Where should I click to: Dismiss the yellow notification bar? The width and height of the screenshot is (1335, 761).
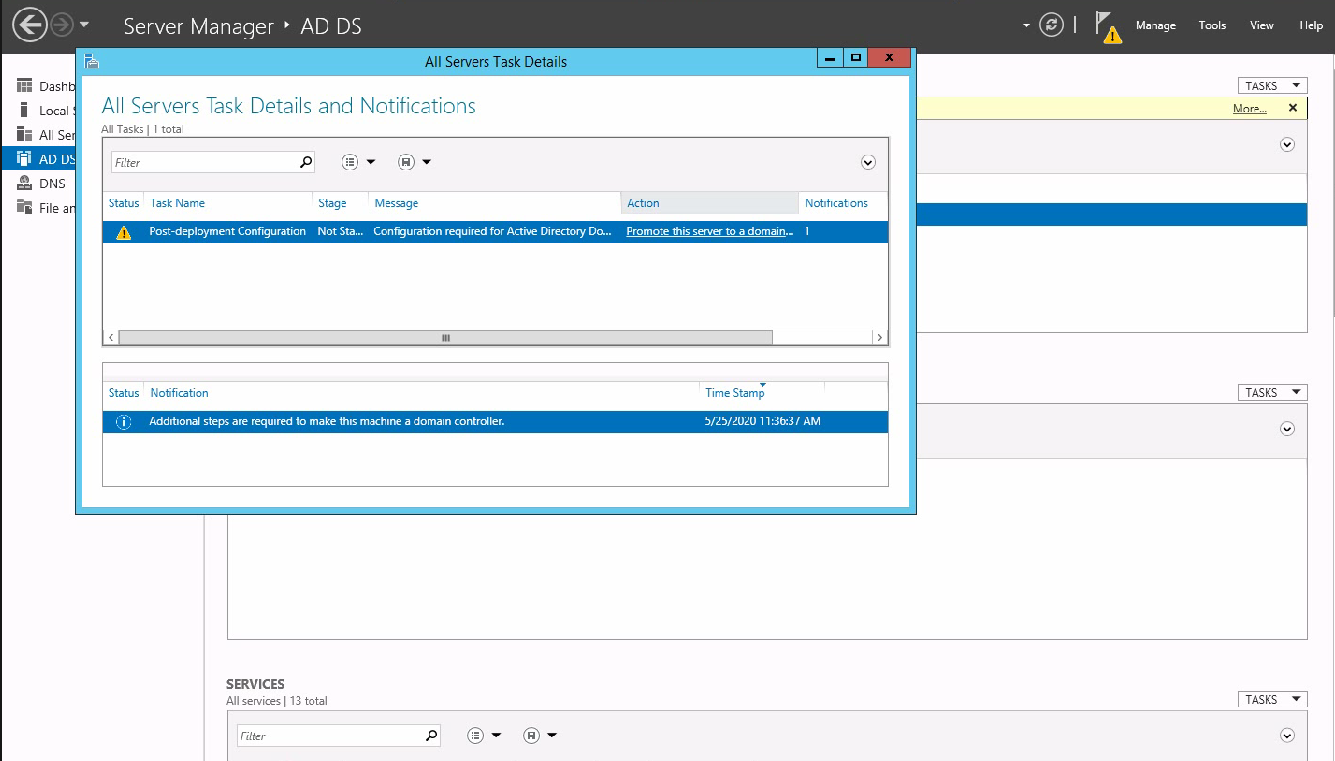pyautogui.click(x=1293, y=108)
